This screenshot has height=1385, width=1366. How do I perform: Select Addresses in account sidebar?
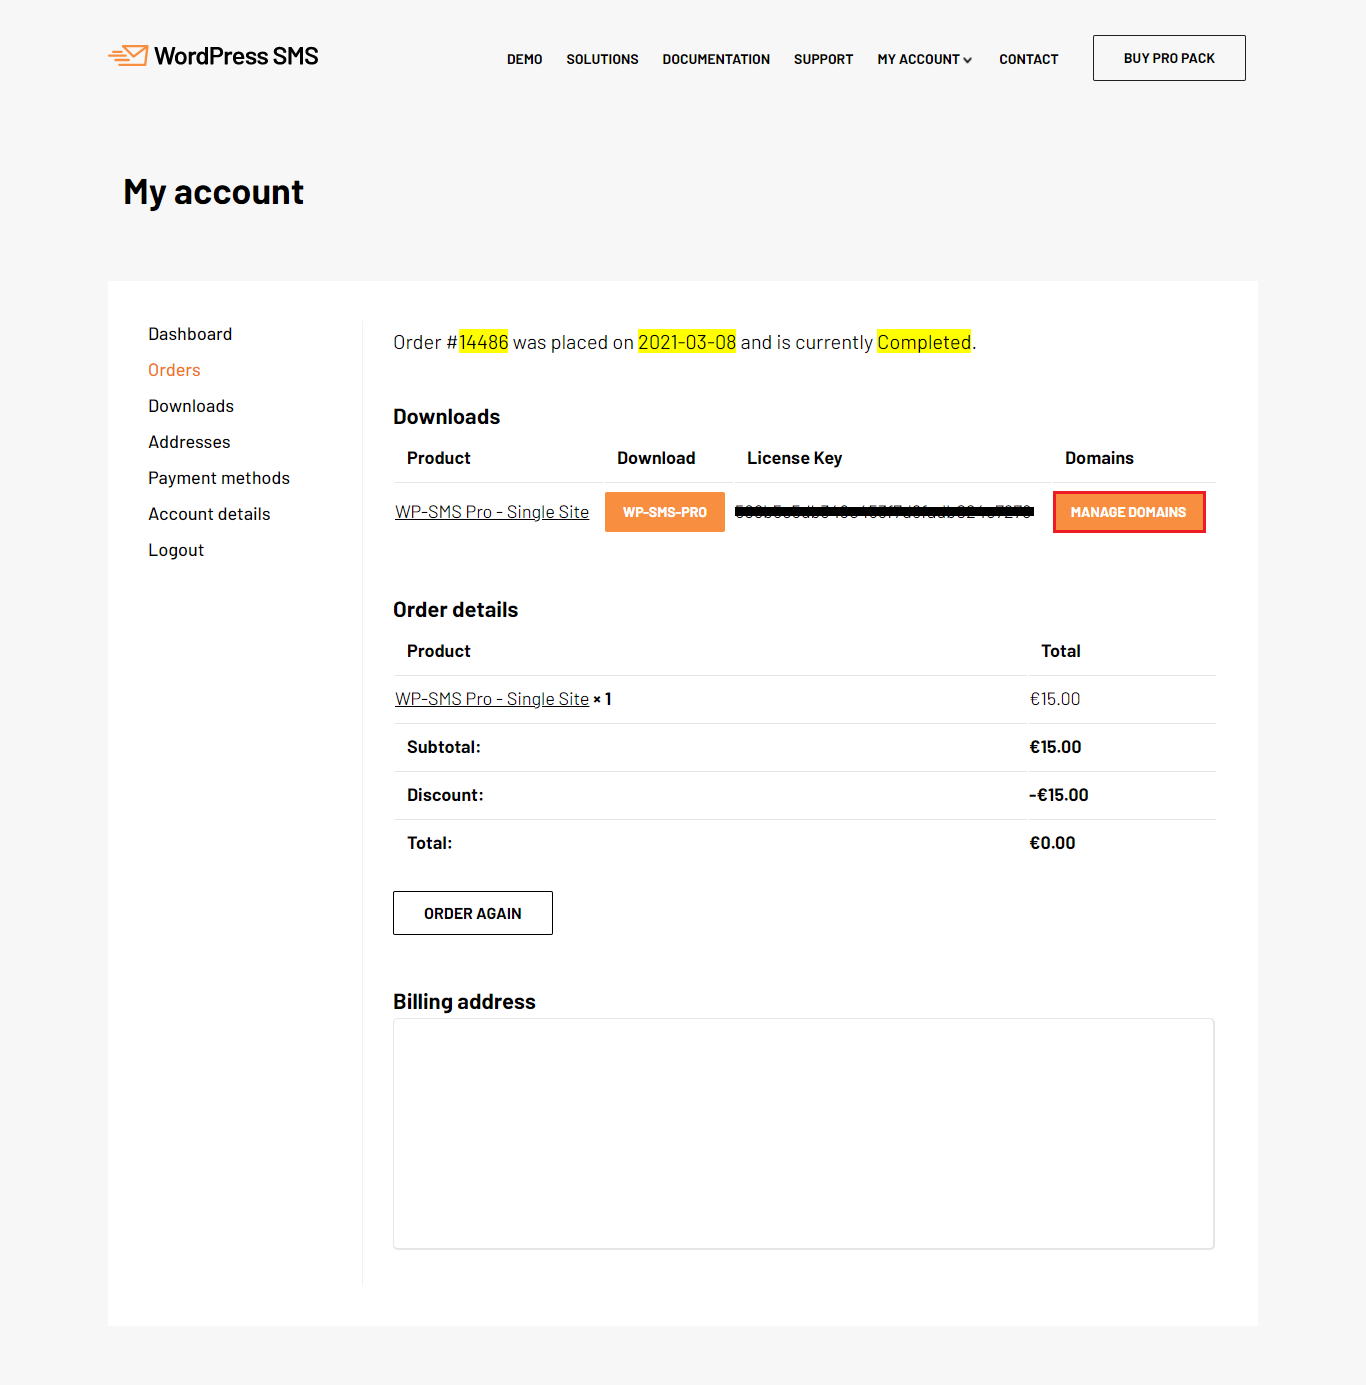189,442
